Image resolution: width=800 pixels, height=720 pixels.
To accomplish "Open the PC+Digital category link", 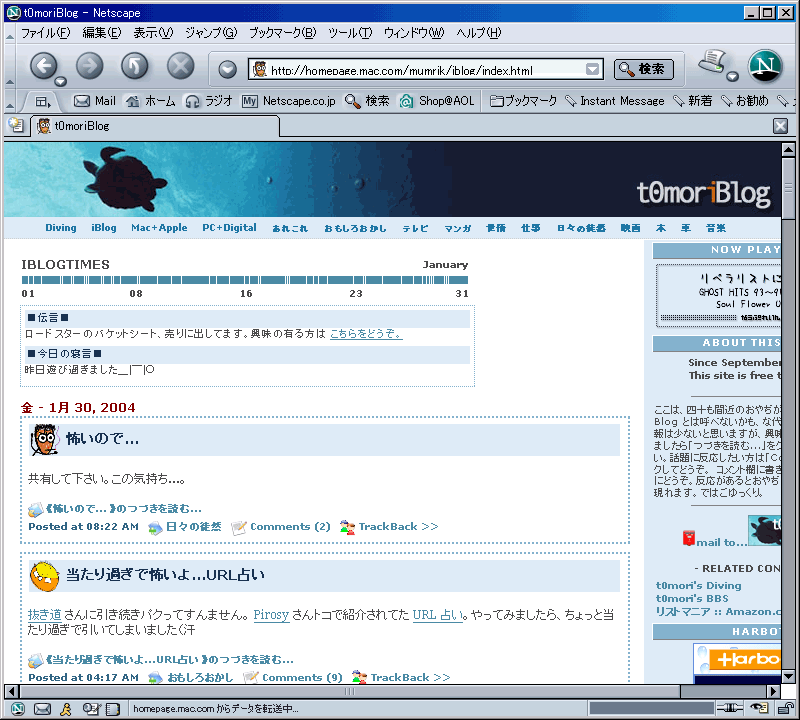I will [x=229, y=228].
